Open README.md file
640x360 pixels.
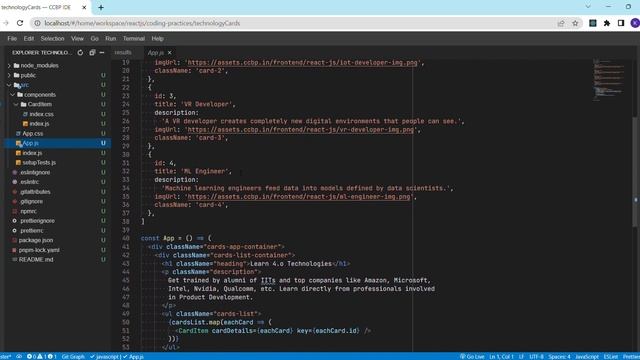point(36,260)
